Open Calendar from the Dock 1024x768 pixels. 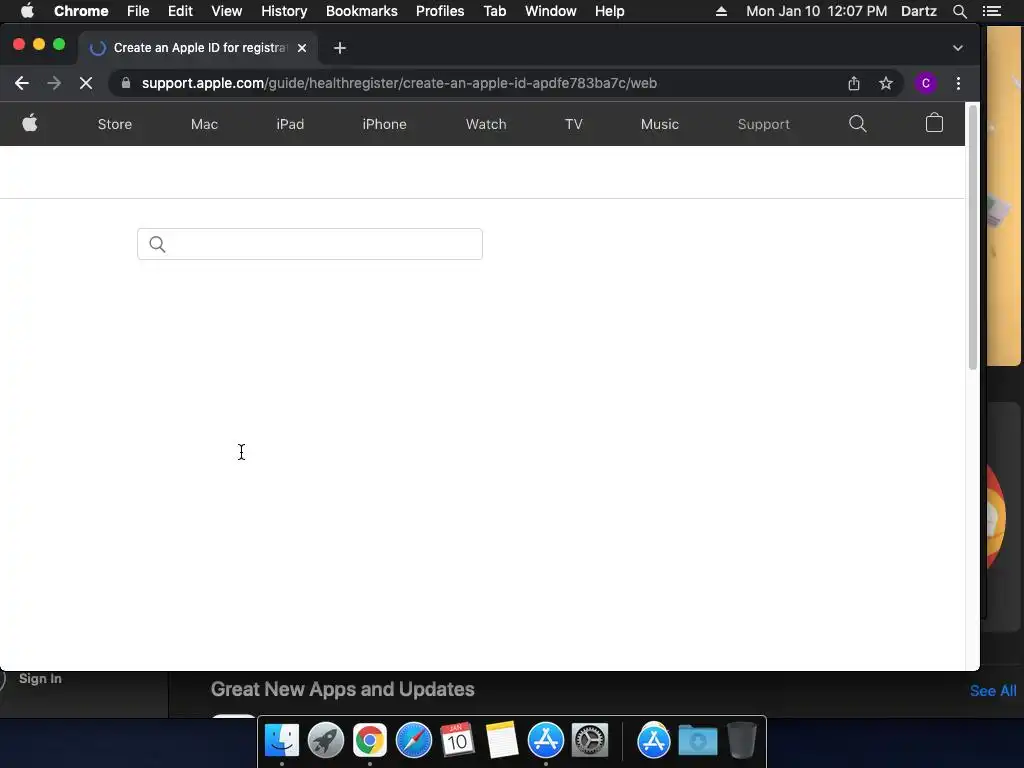click(x=457, y=741)
